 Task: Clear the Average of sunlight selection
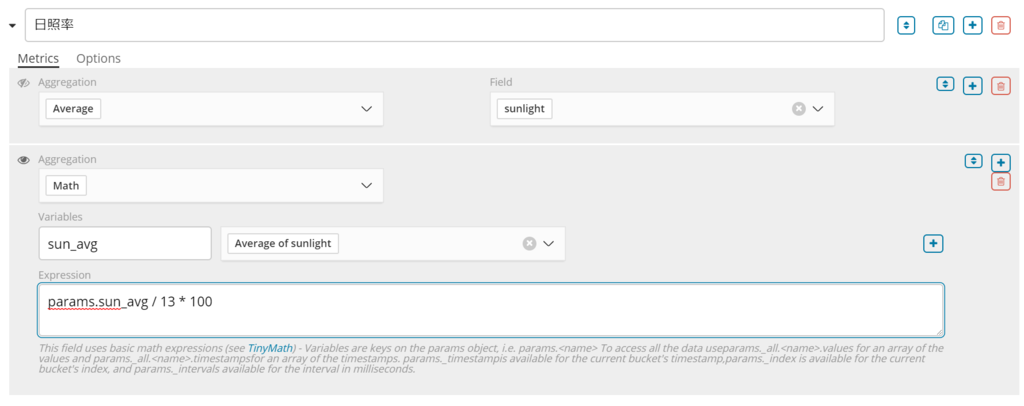(530, 243)
